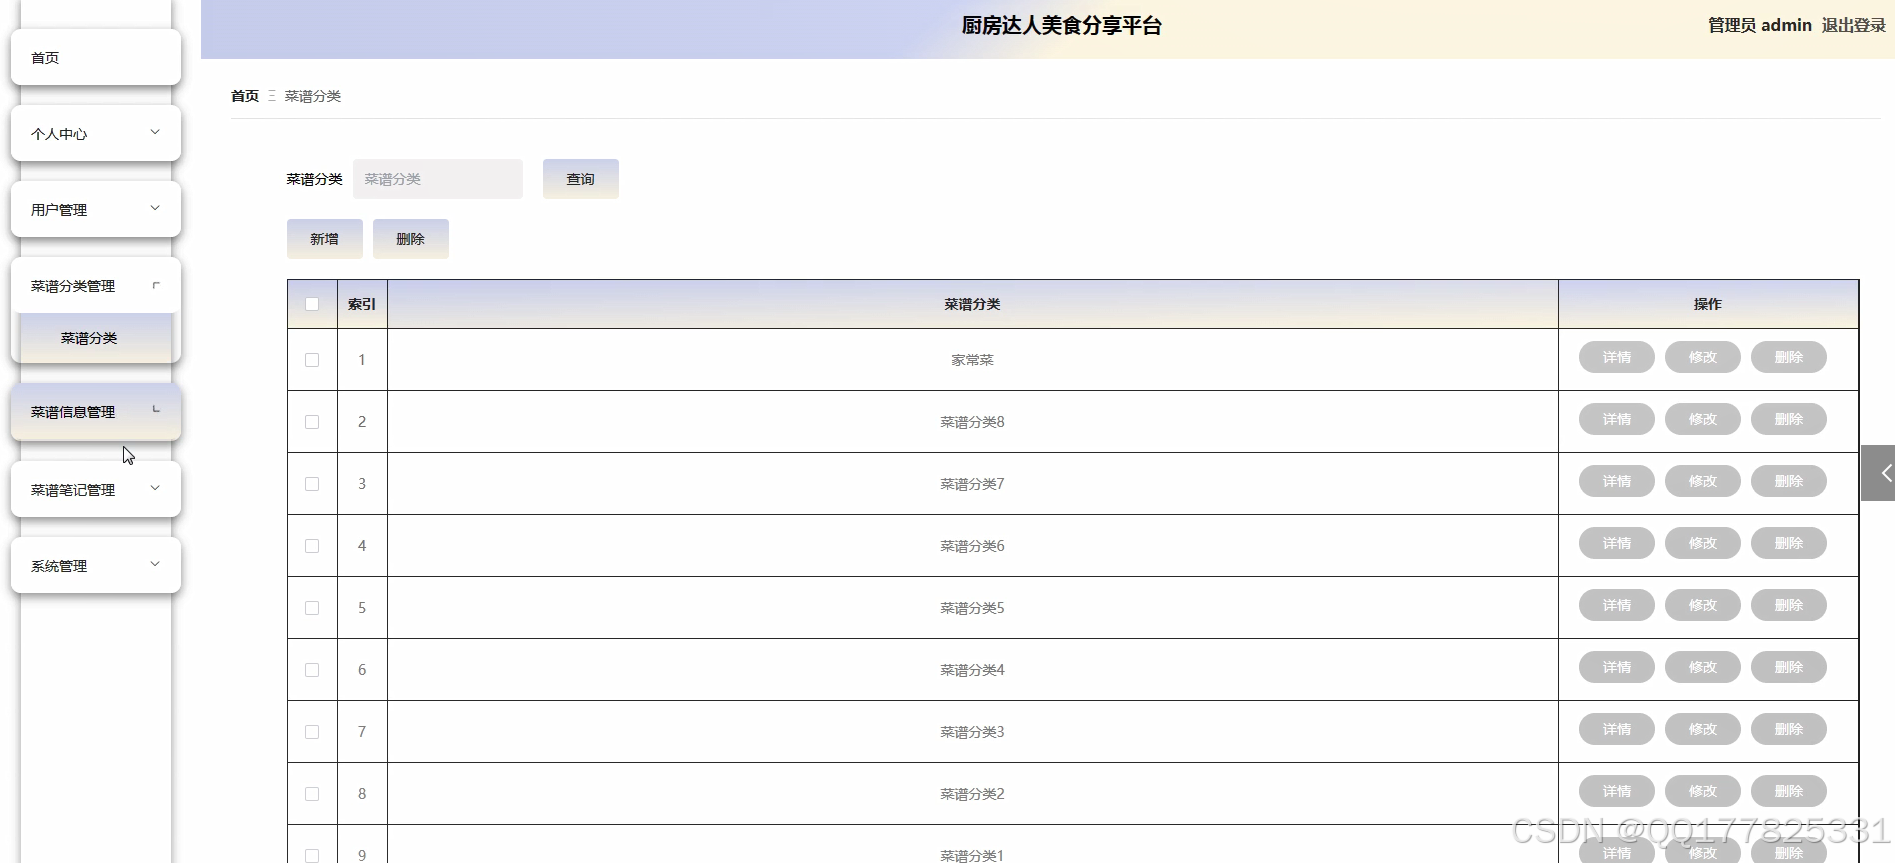This screenshot has width=1895, height=863.
Task: Click 删除 for 菜谱分类6
Action: point(1789,543)
